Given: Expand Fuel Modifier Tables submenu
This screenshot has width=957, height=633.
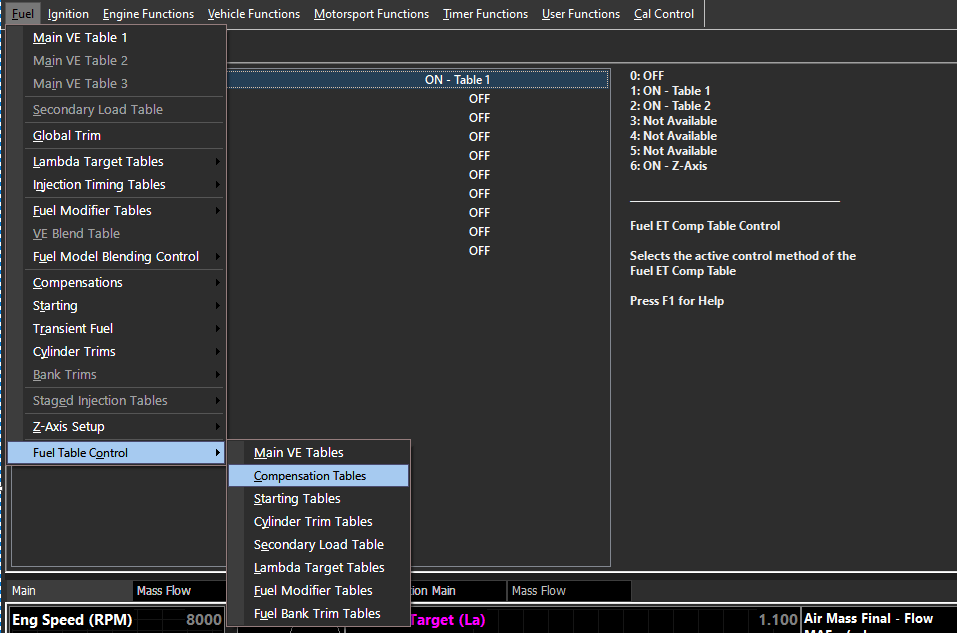Looking at the screenshot, I should [92, 211].
